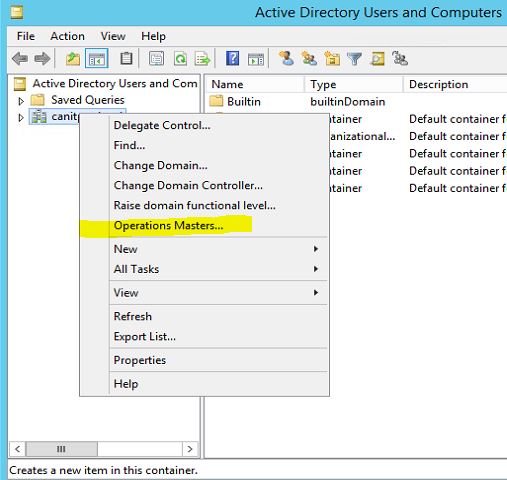This screenshot has width=507, height=480.
Task: Click the clipboard icon in the toolbar
Action: [126, 59]
